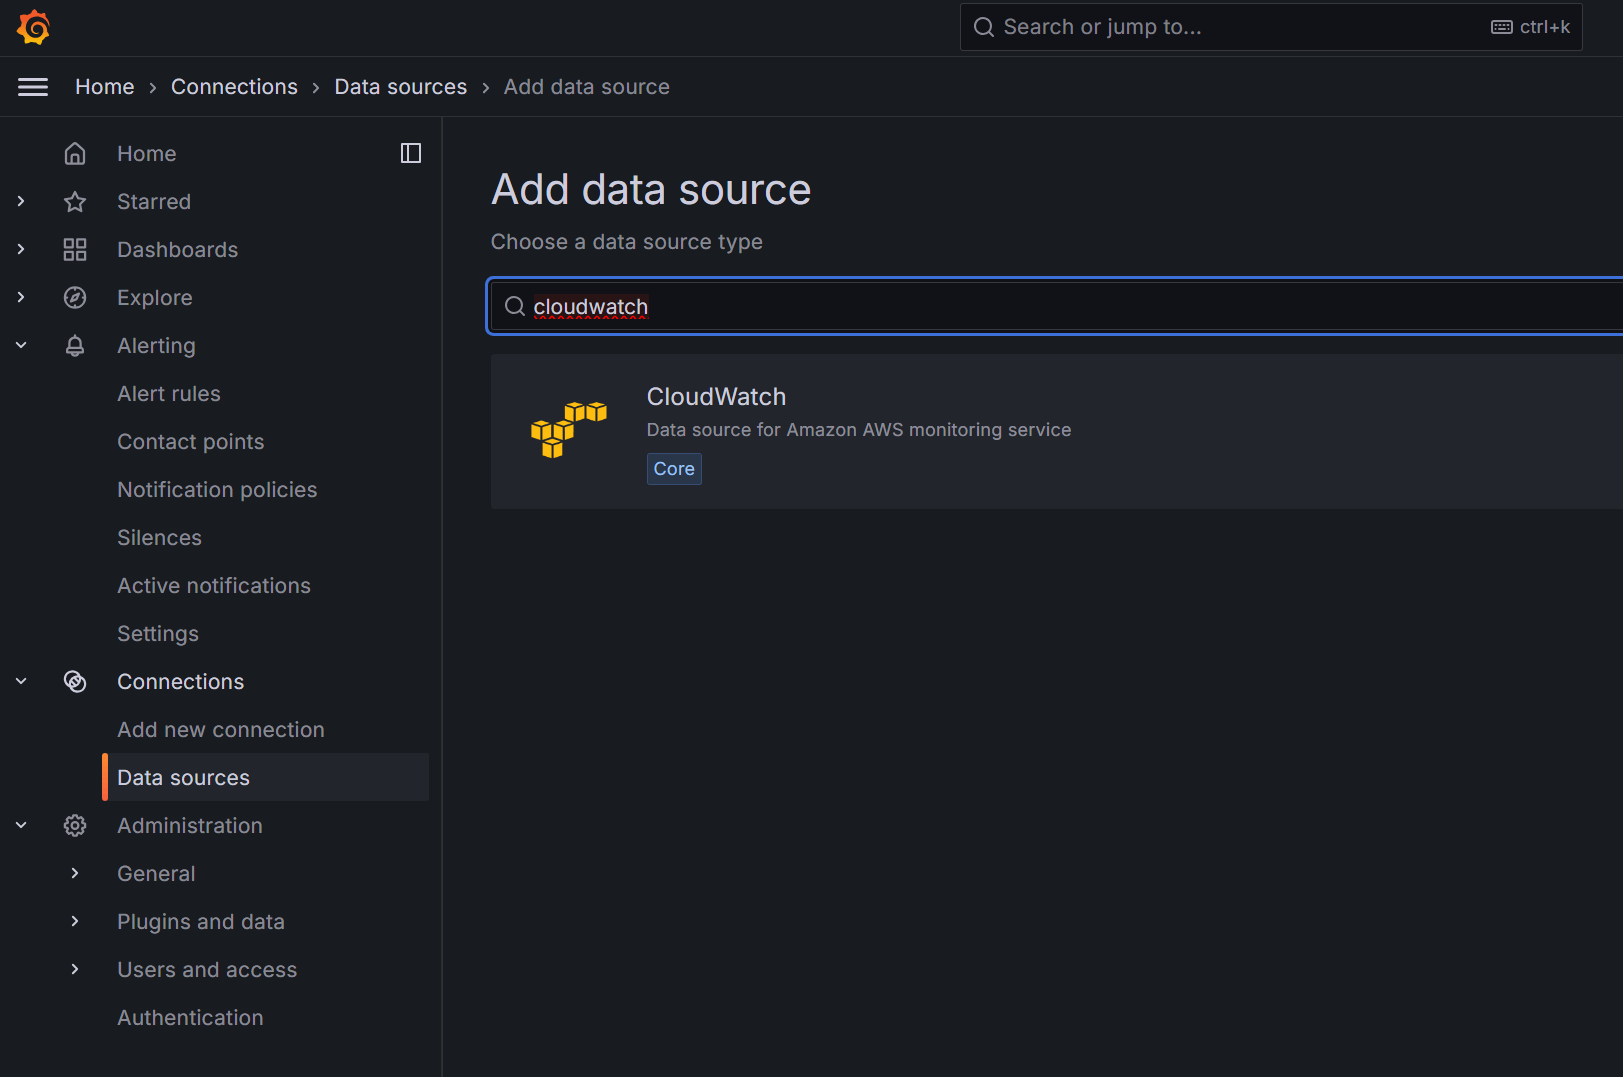Click Data sources breadcrumb link
Image resolution: width=1623 pixels, height=1077 pixels.
click(401, 87)
